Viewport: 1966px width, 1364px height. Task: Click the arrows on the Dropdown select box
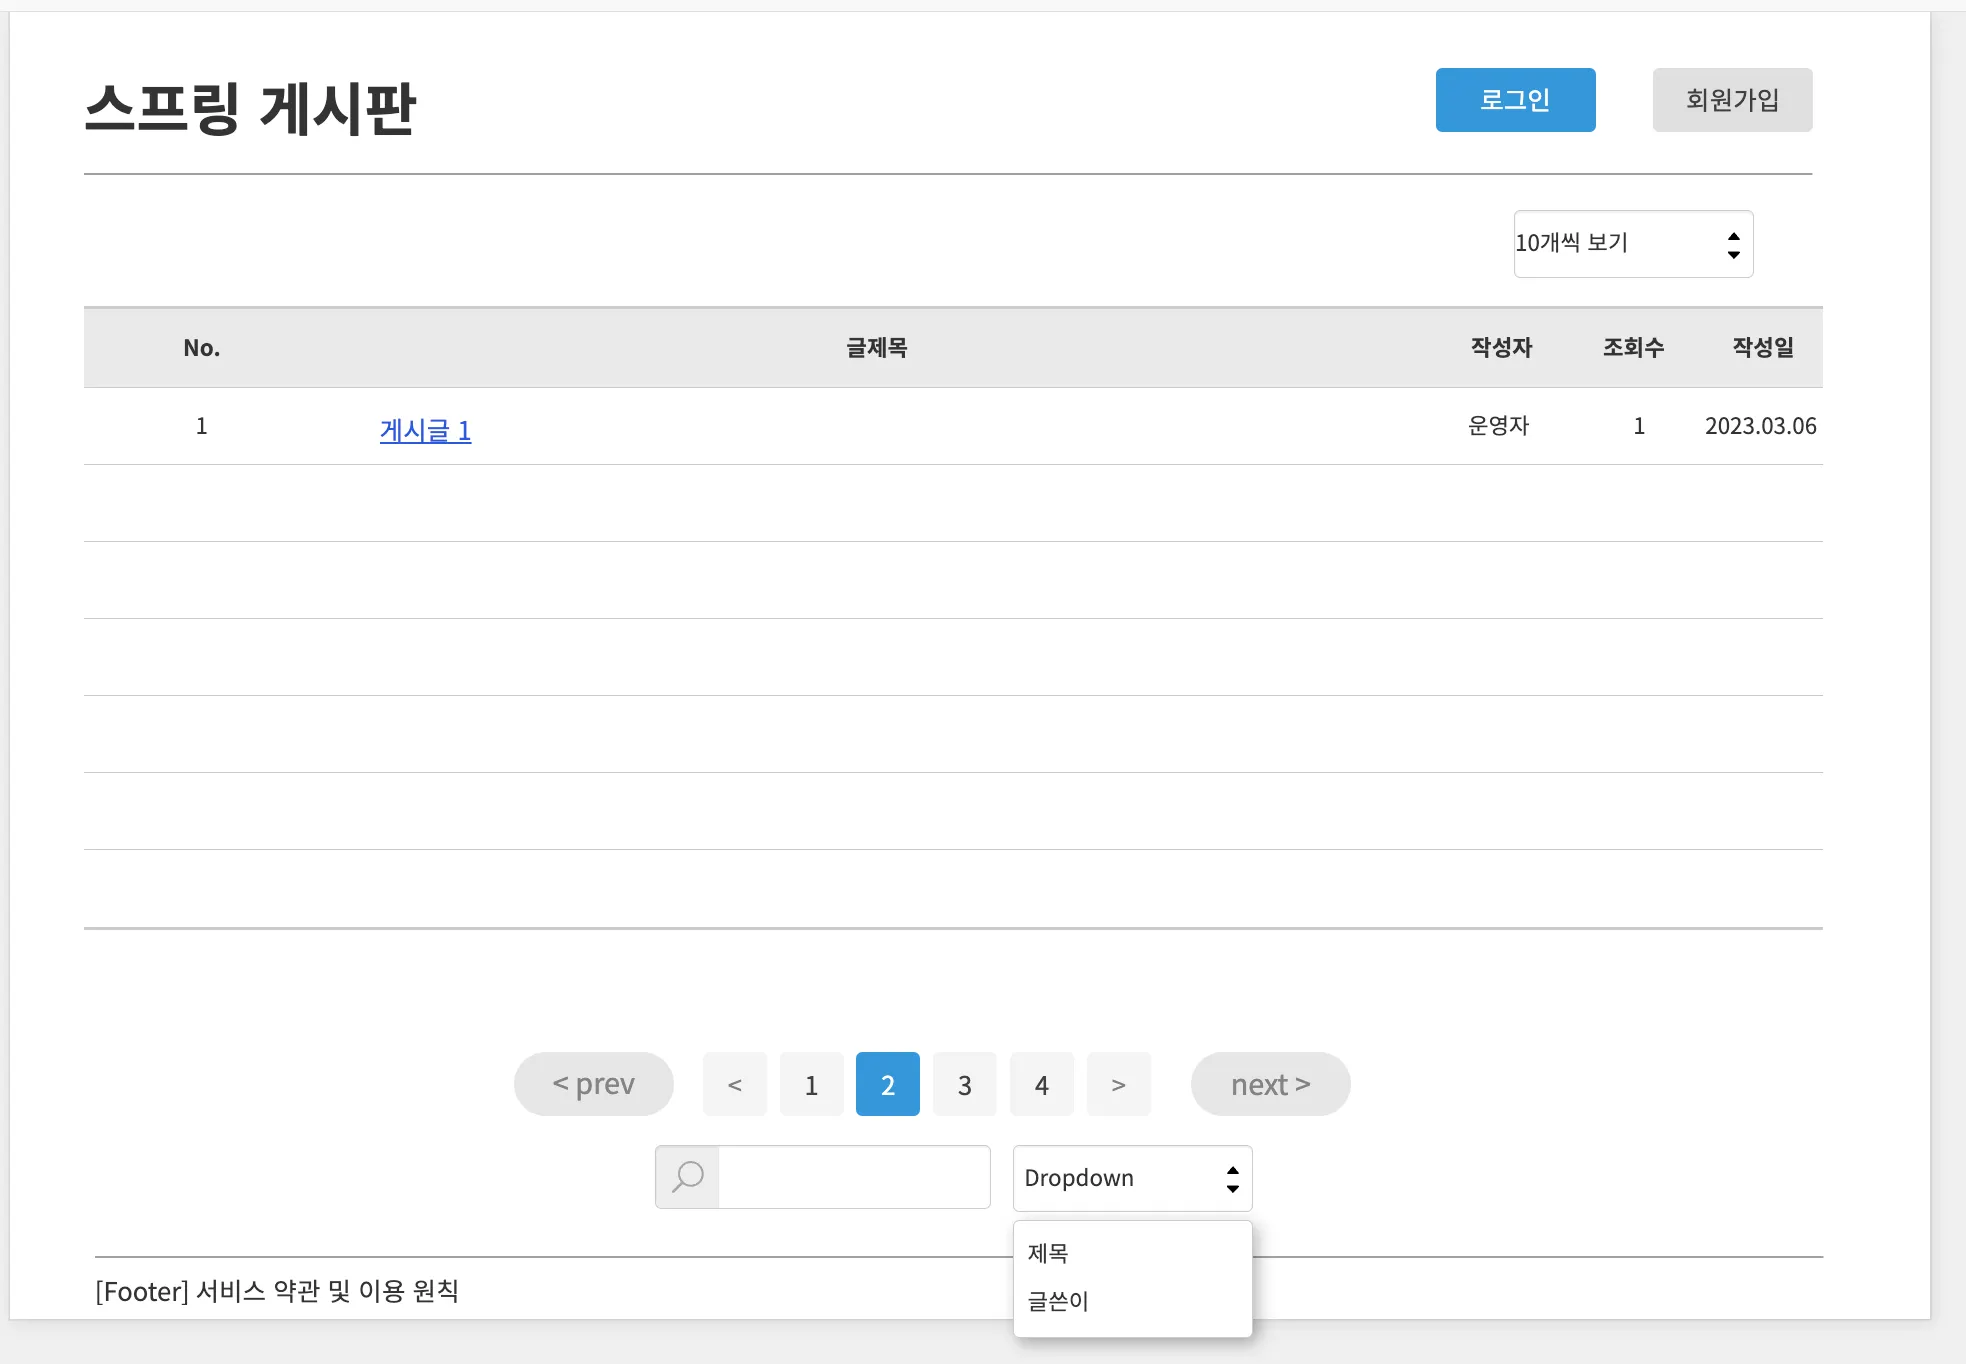(x=1232, y=1179)
